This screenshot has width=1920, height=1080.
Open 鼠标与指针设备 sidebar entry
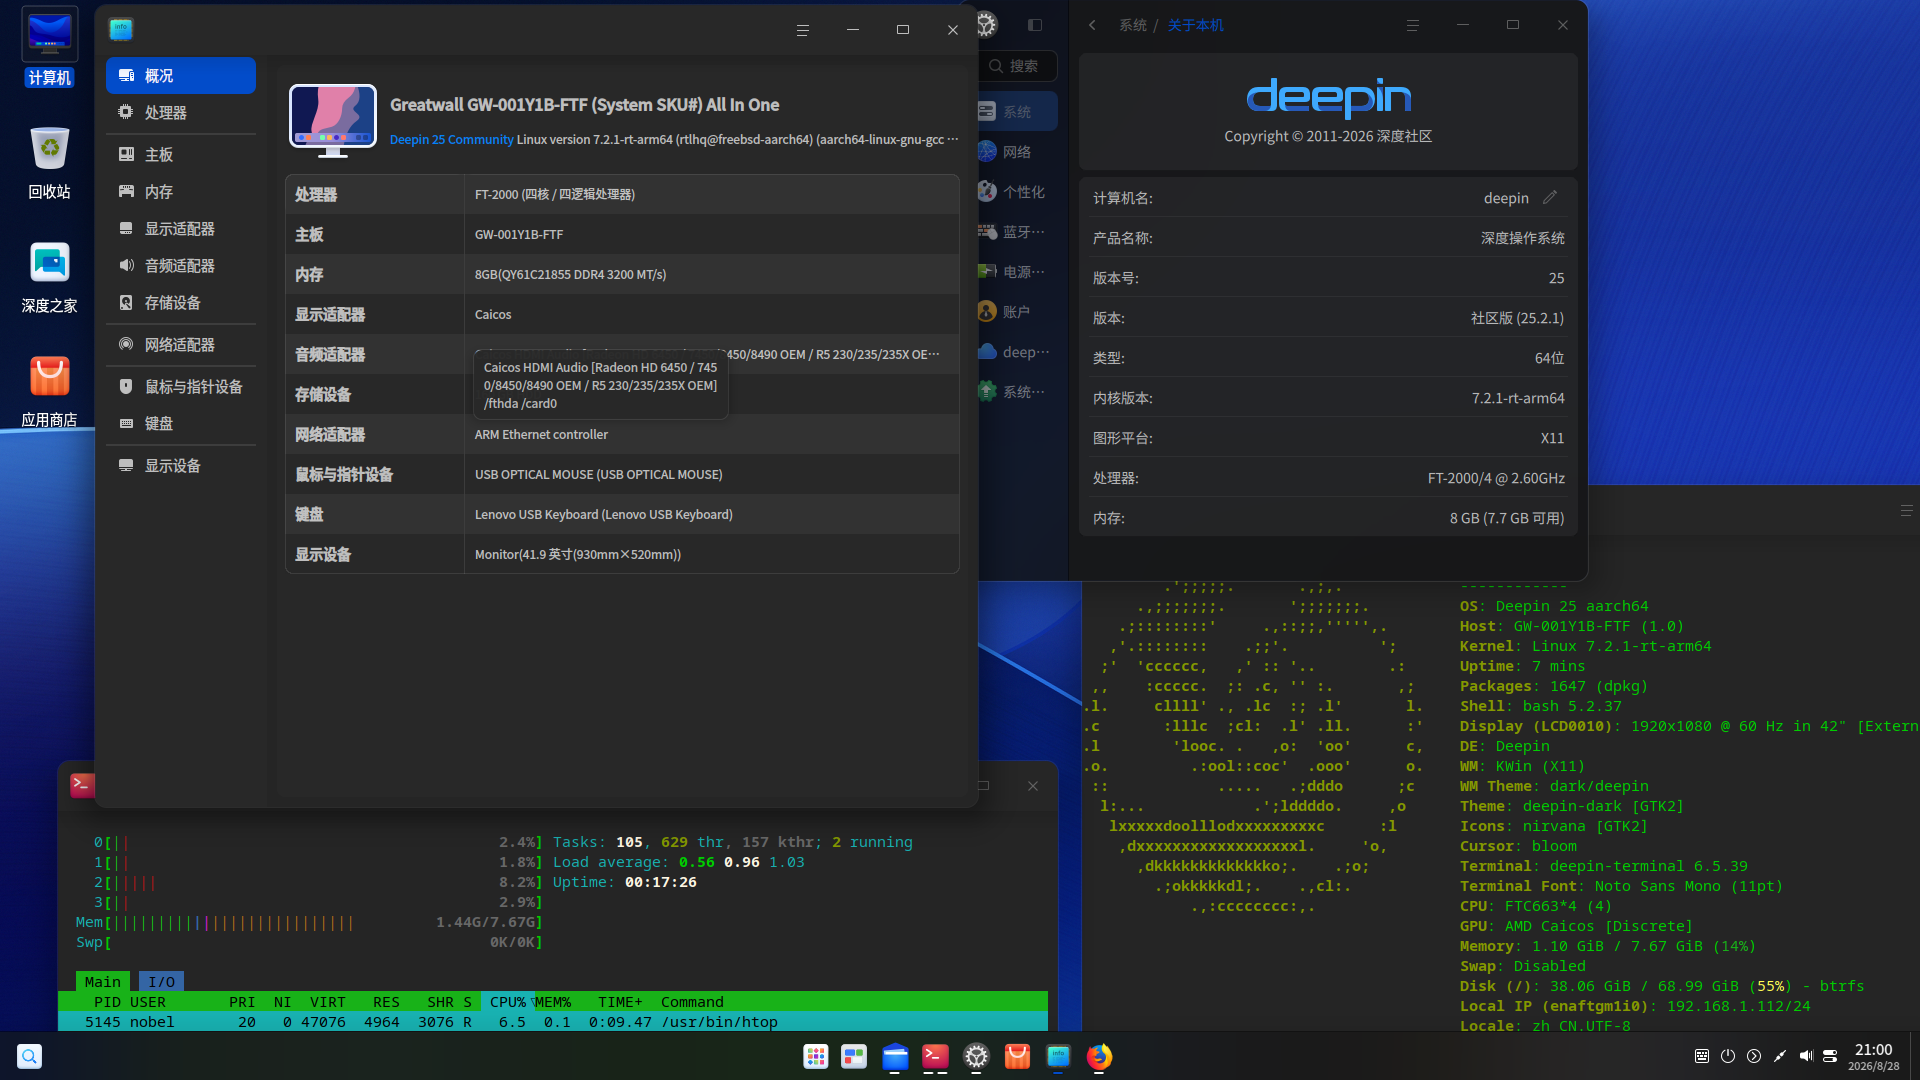(181, 387)
